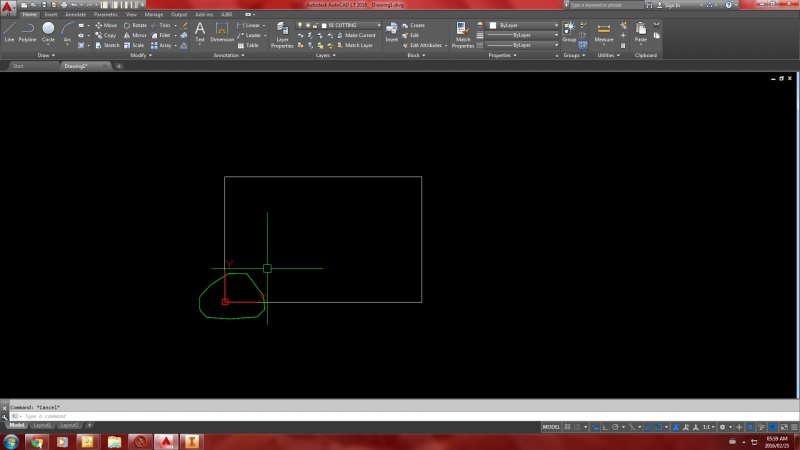Click the Insert block icon
Image resolution: width=800 pixels, height=450 pixels.
coord(392,31)
